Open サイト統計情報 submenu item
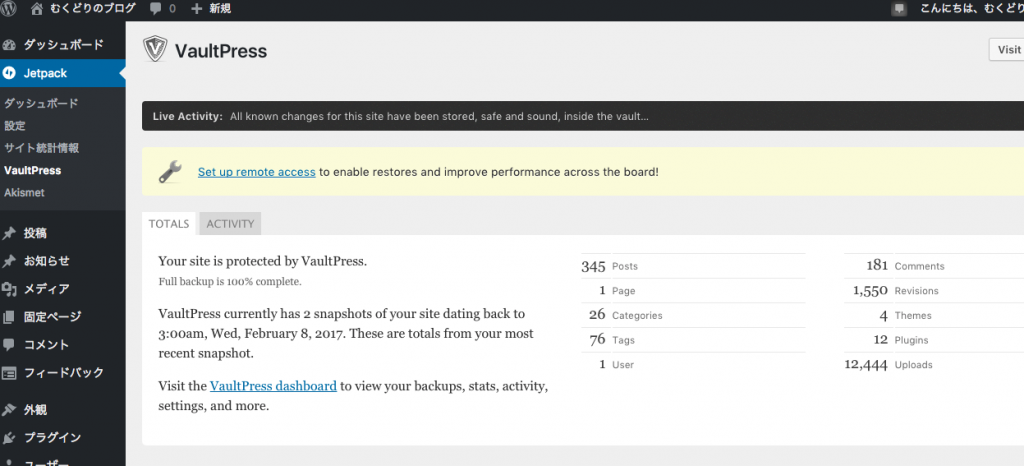The width and height of the screenshot is (1024, 466). click(x=41, y=148)
